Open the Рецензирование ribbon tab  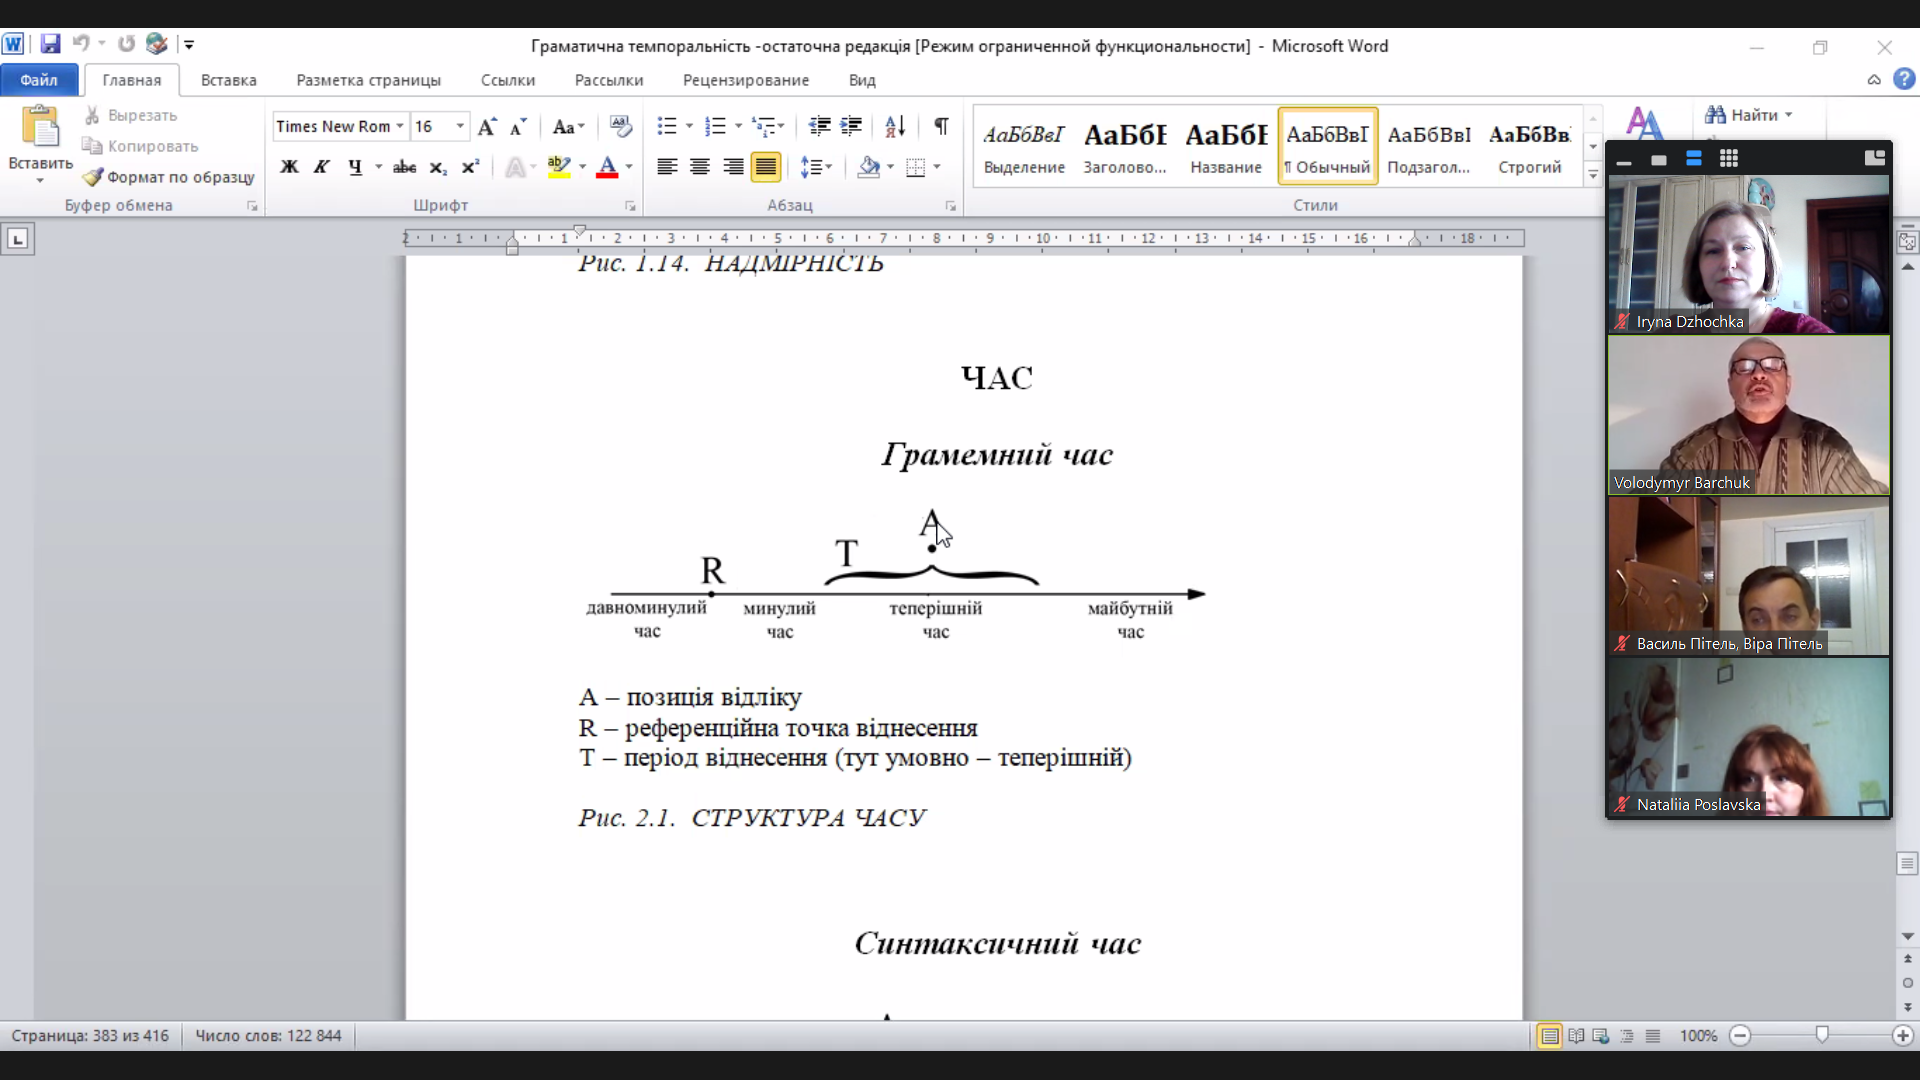click(x=746, y=80)
